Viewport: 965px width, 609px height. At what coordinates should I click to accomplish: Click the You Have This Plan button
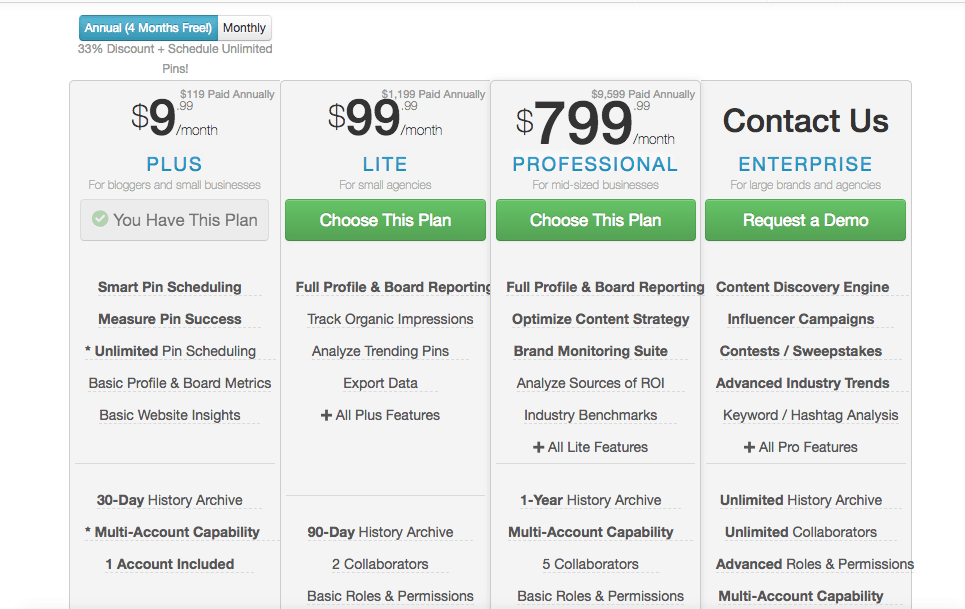pos(175,220)
